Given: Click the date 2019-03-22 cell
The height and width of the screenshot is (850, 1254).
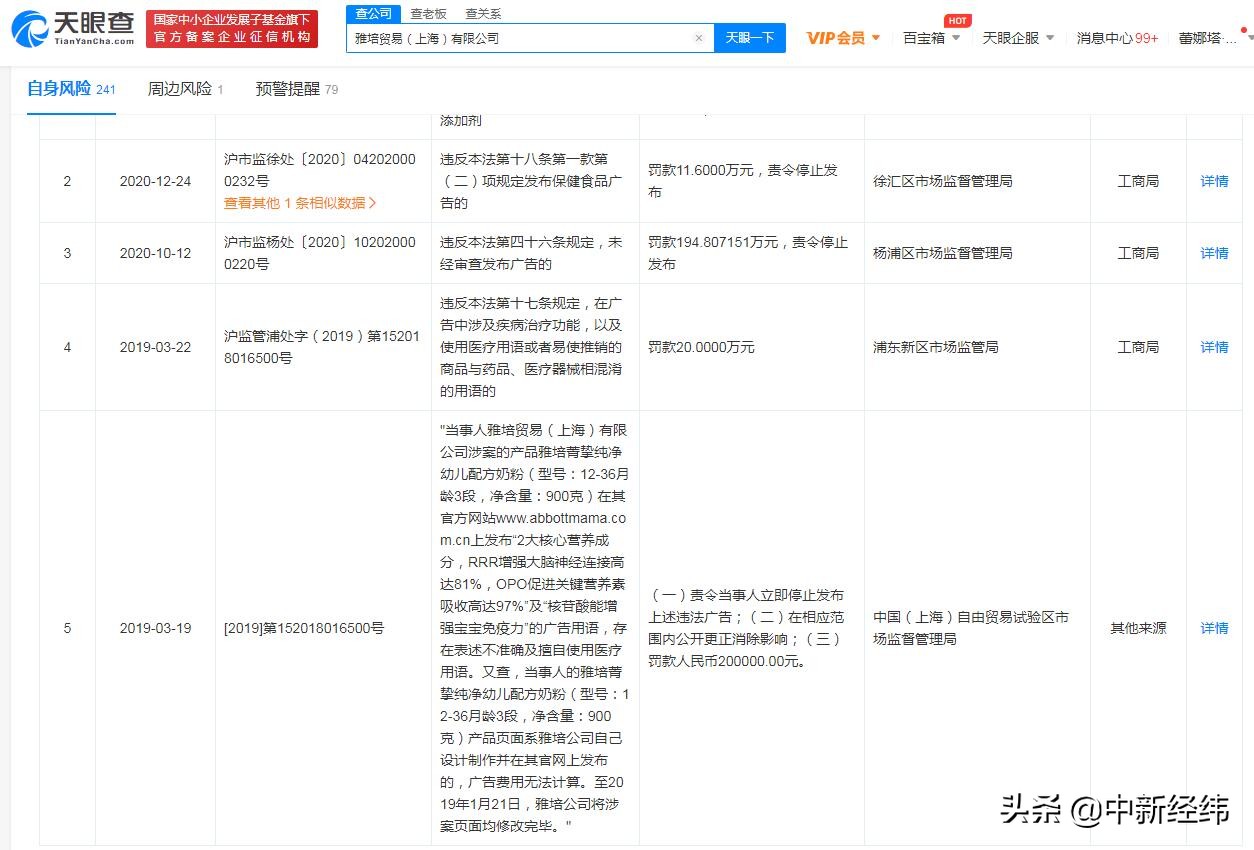Looking at the screenshot, I should point(155,347).
